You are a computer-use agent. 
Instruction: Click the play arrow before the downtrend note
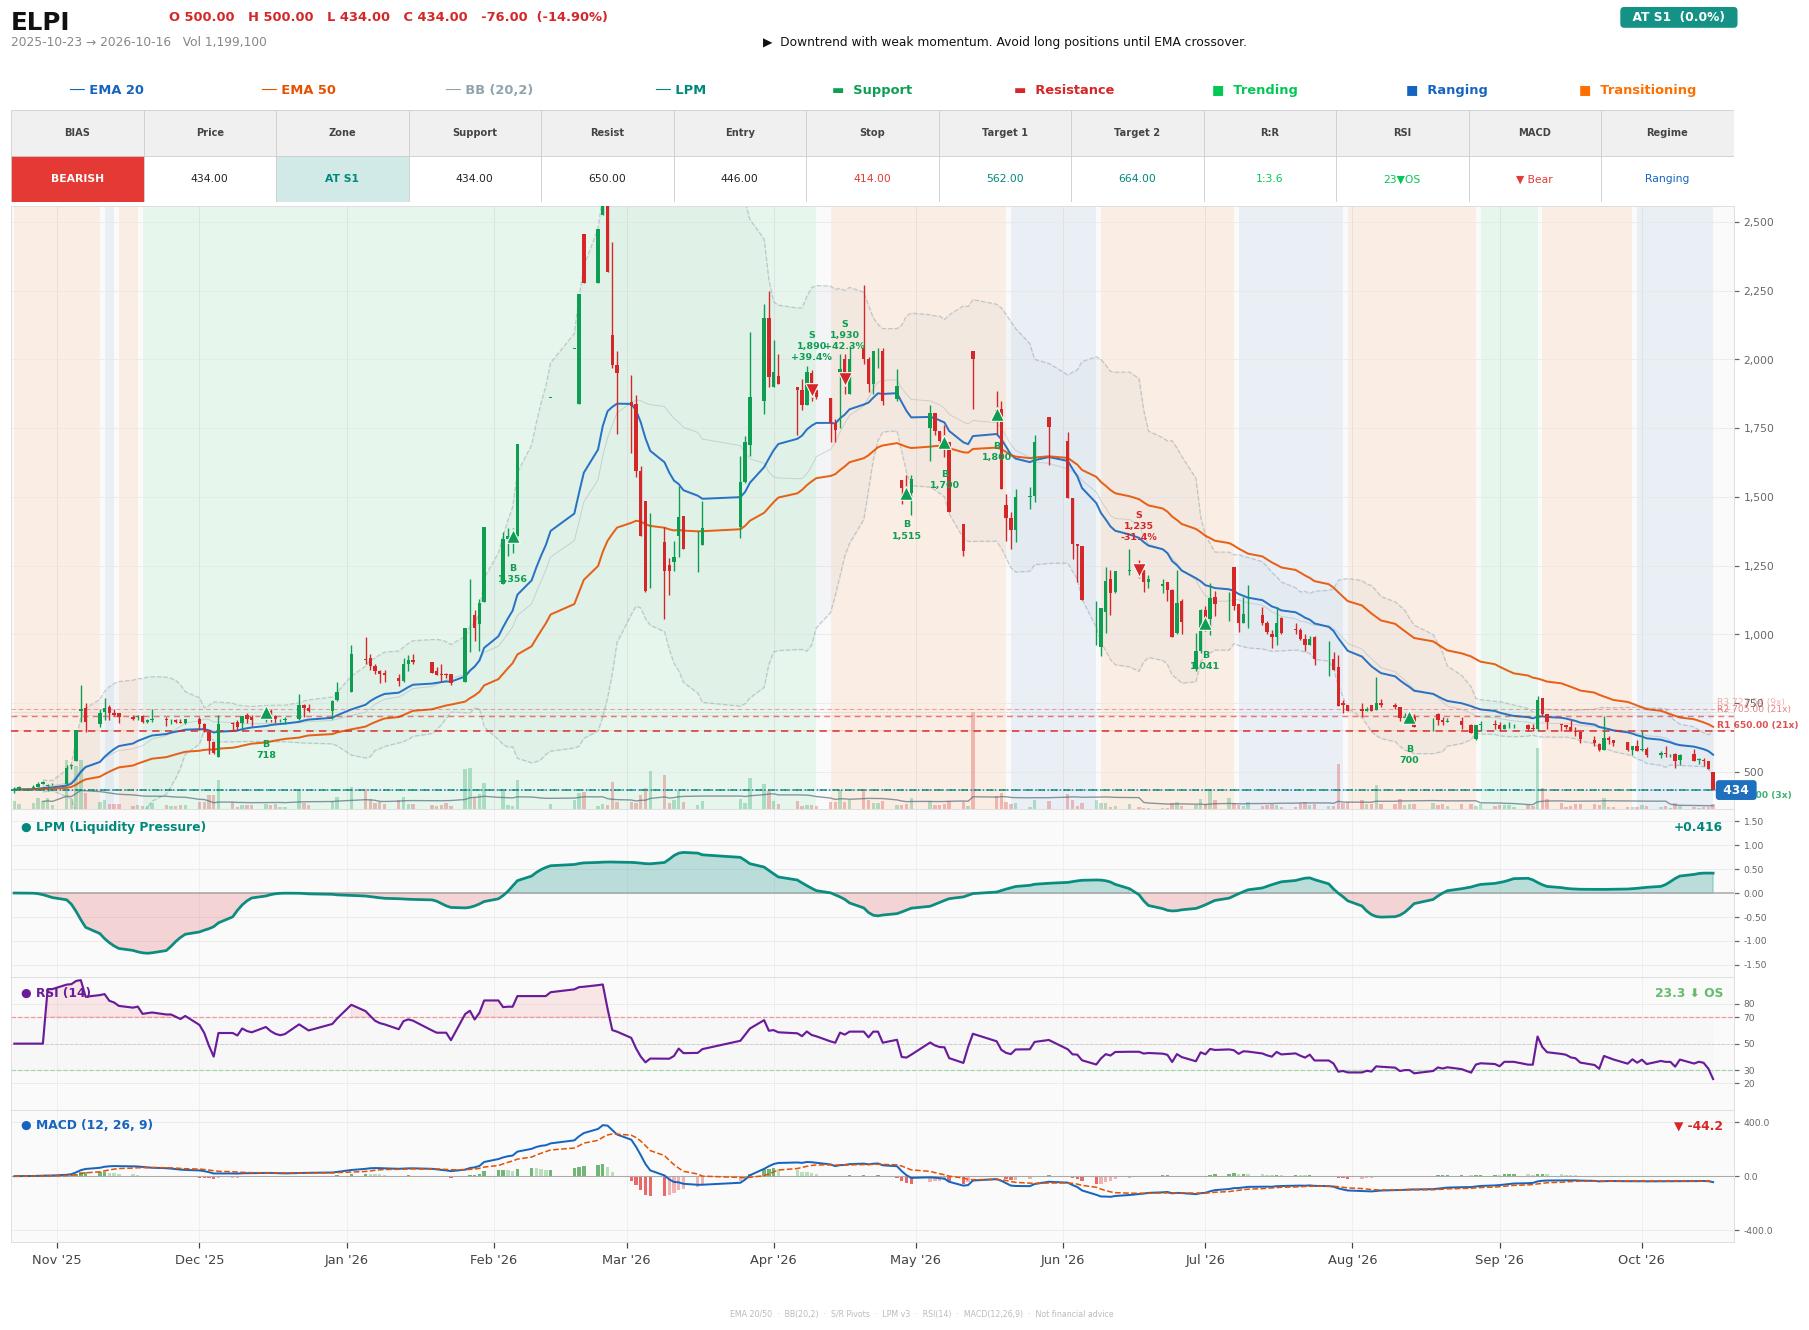pos(767,42)
